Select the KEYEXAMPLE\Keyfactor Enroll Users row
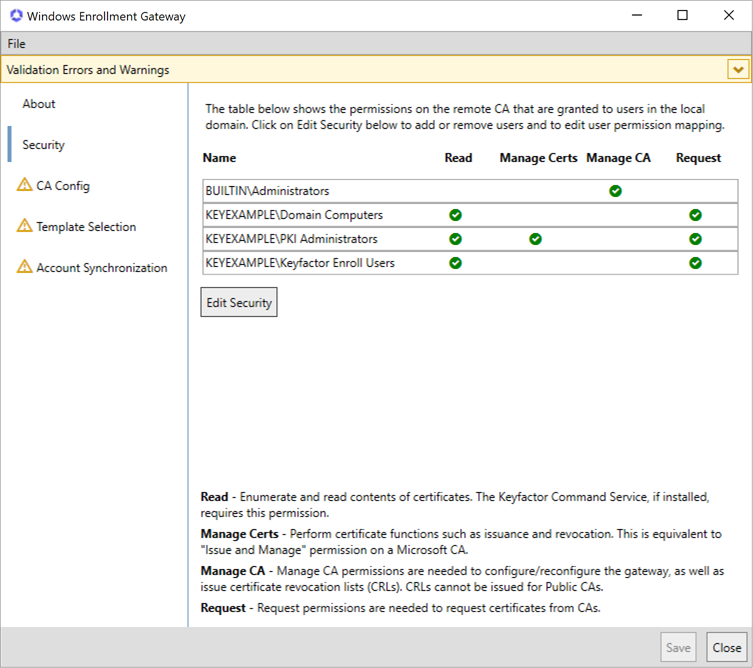Screen dimensions: 753x668 [x=300, y=263]
